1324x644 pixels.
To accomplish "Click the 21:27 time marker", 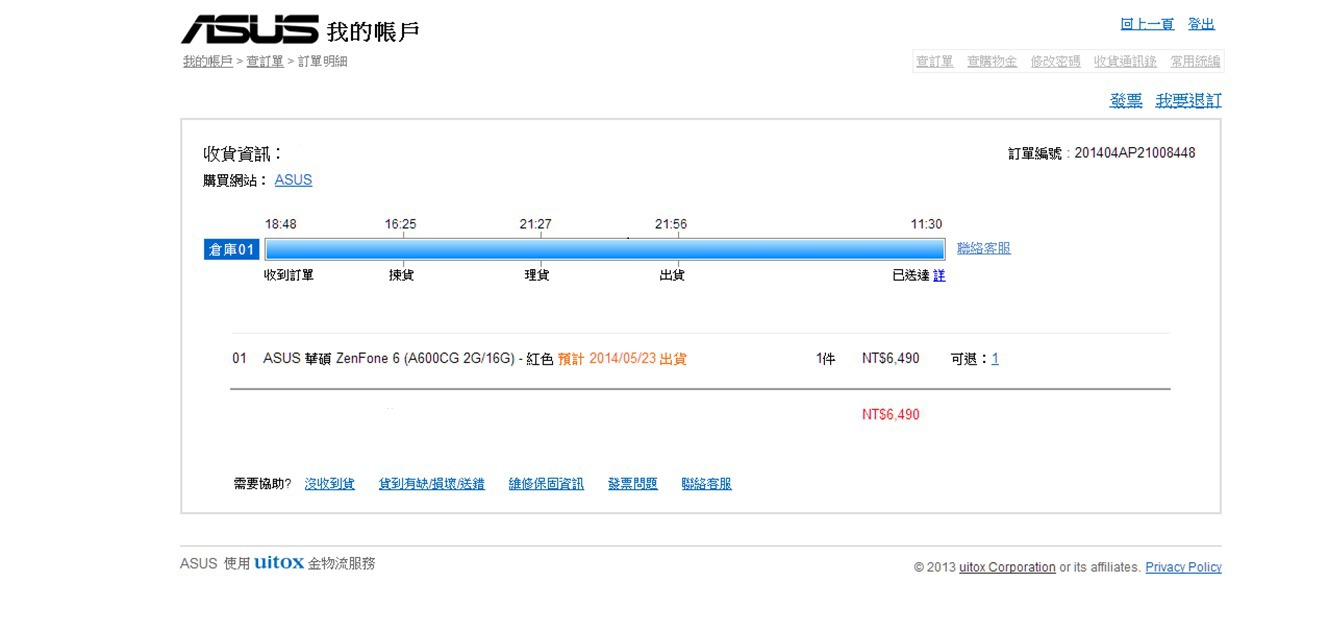I will coord(535,224).
